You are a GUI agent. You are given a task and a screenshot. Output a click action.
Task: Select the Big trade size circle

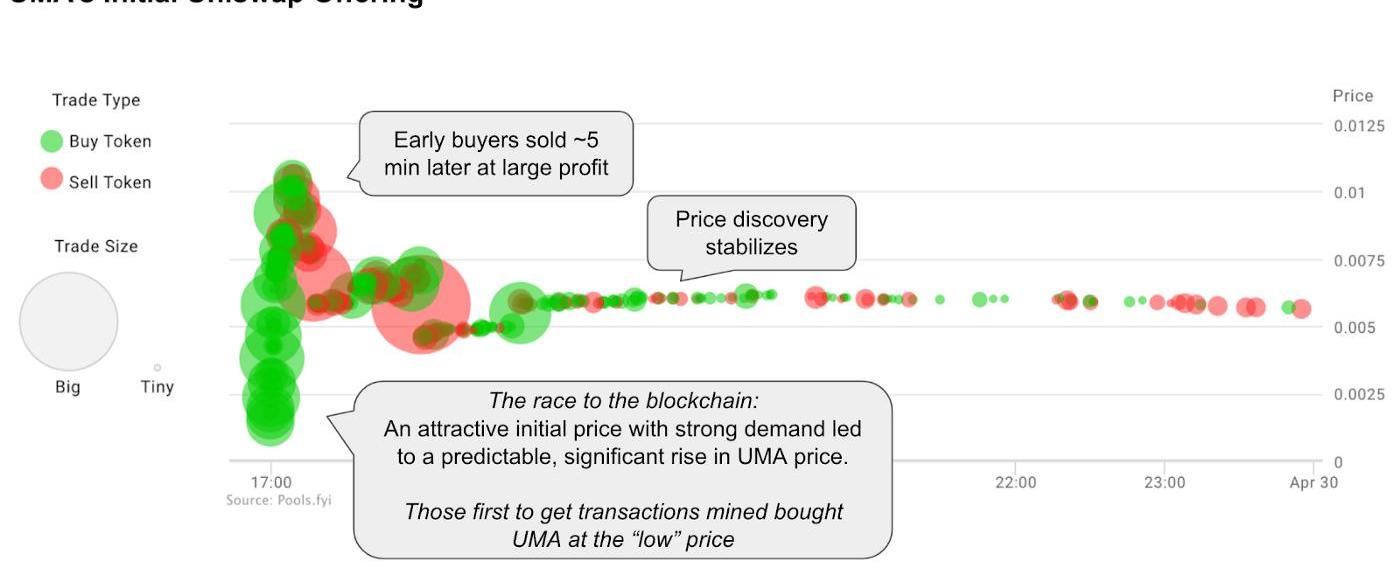[x=69, y=322]
